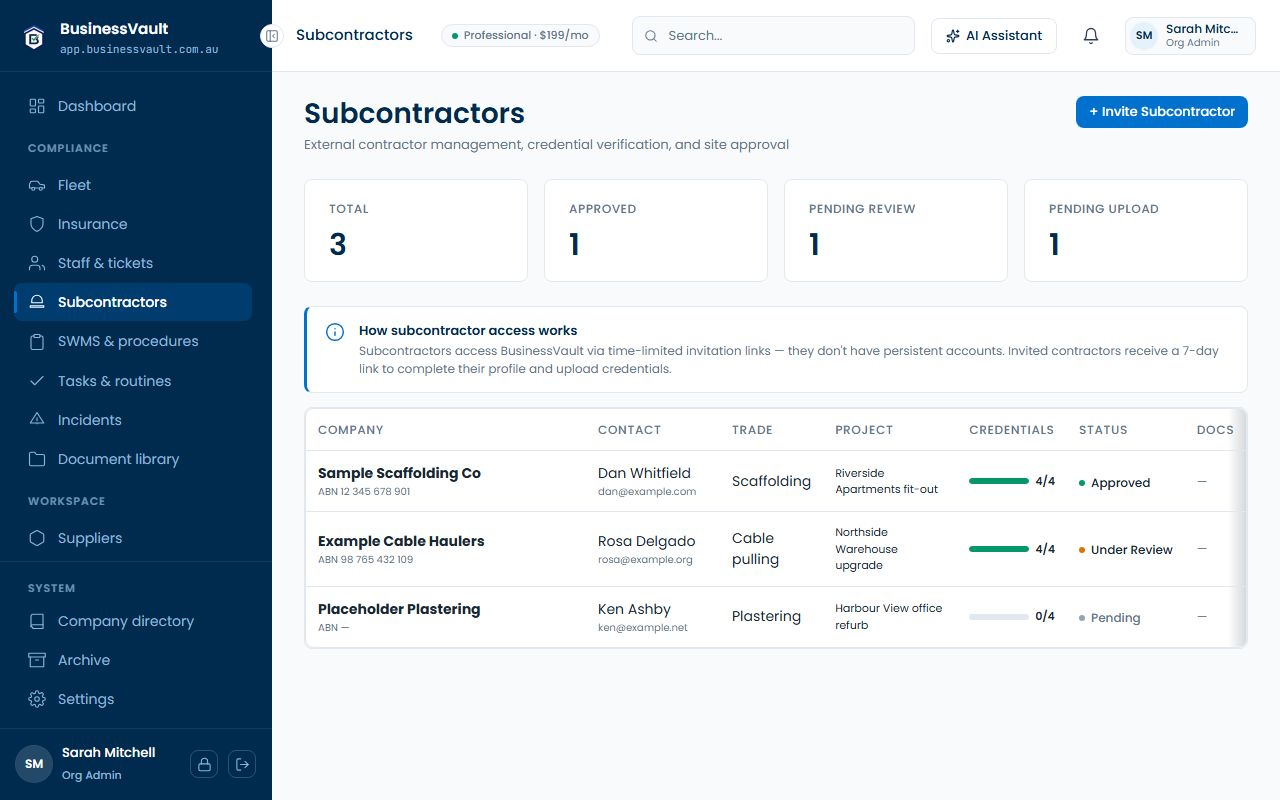This screenshot has height=800, width=1280.
Task: Click the SWMS clipboard icon
Action: coord(37,341)
